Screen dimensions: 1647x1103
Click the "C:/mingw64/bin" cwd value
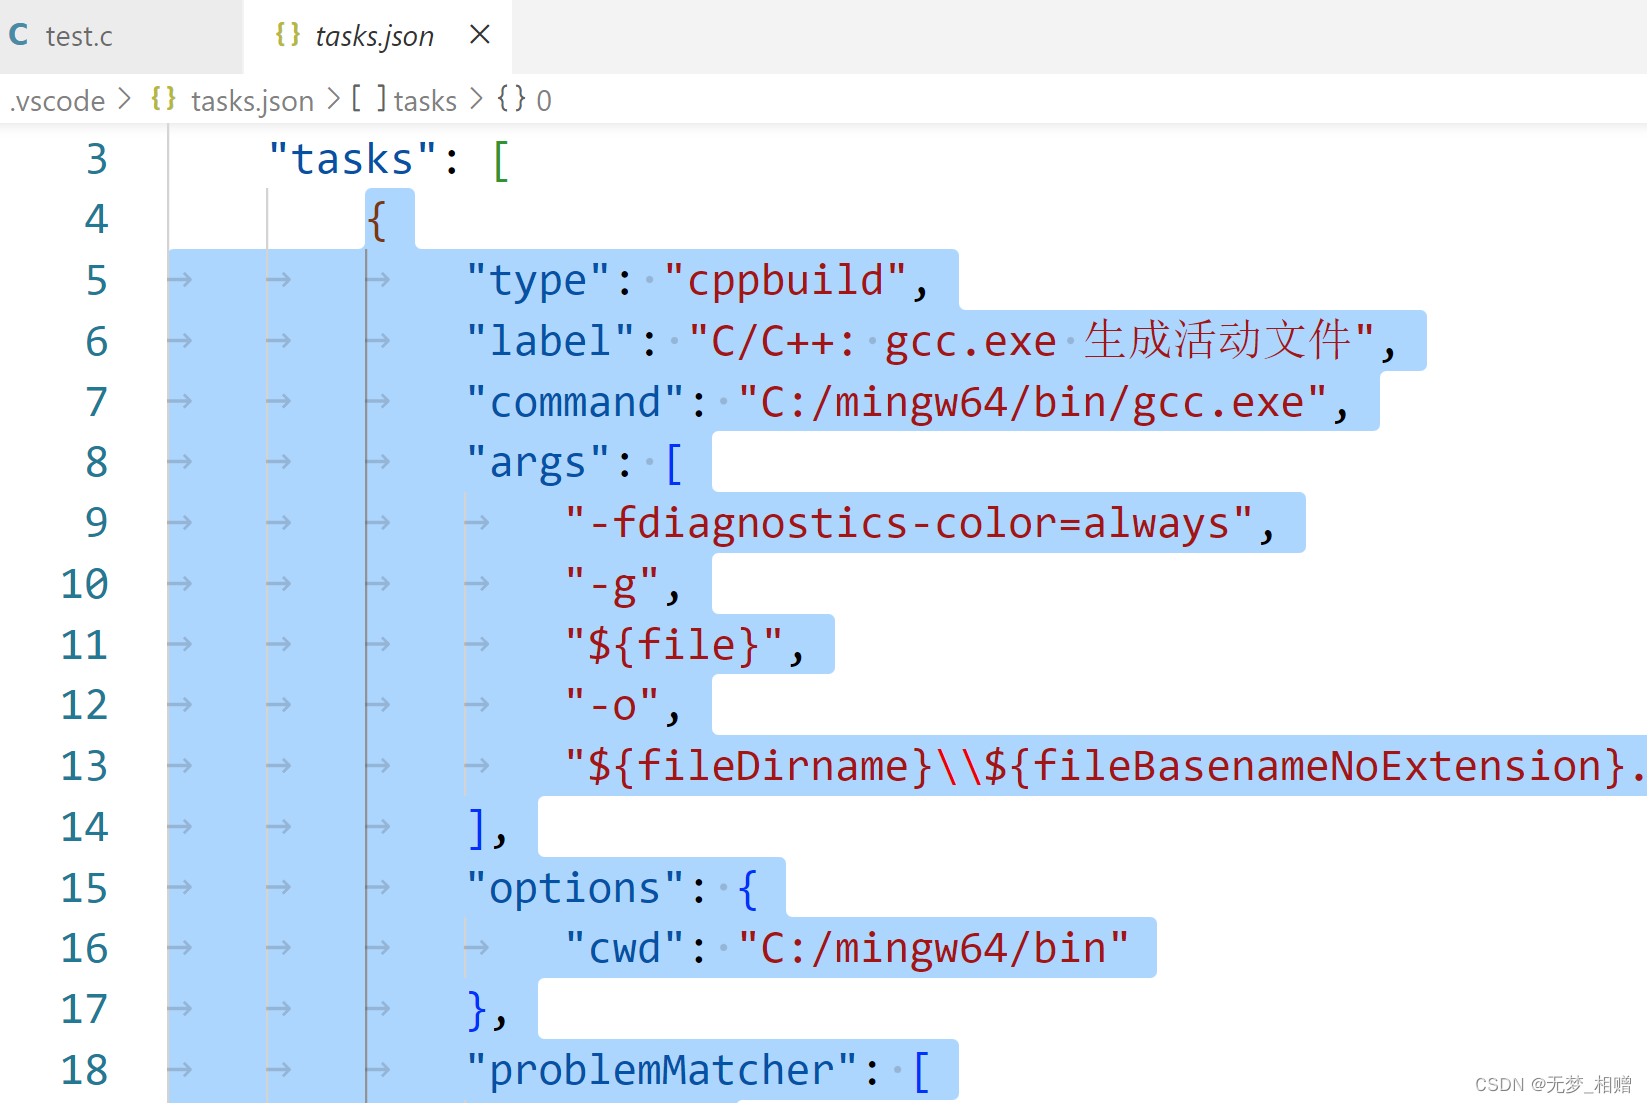pyautogui.click(x=934, y=949)
